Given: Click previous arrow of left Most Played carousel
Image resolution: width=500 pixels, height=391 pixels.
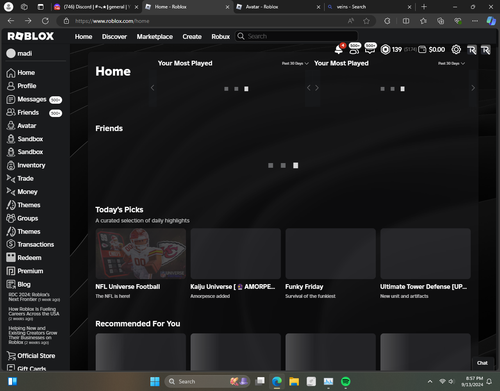Looking at the screenshot, I should pyautogui.click(x=152, y=88).
